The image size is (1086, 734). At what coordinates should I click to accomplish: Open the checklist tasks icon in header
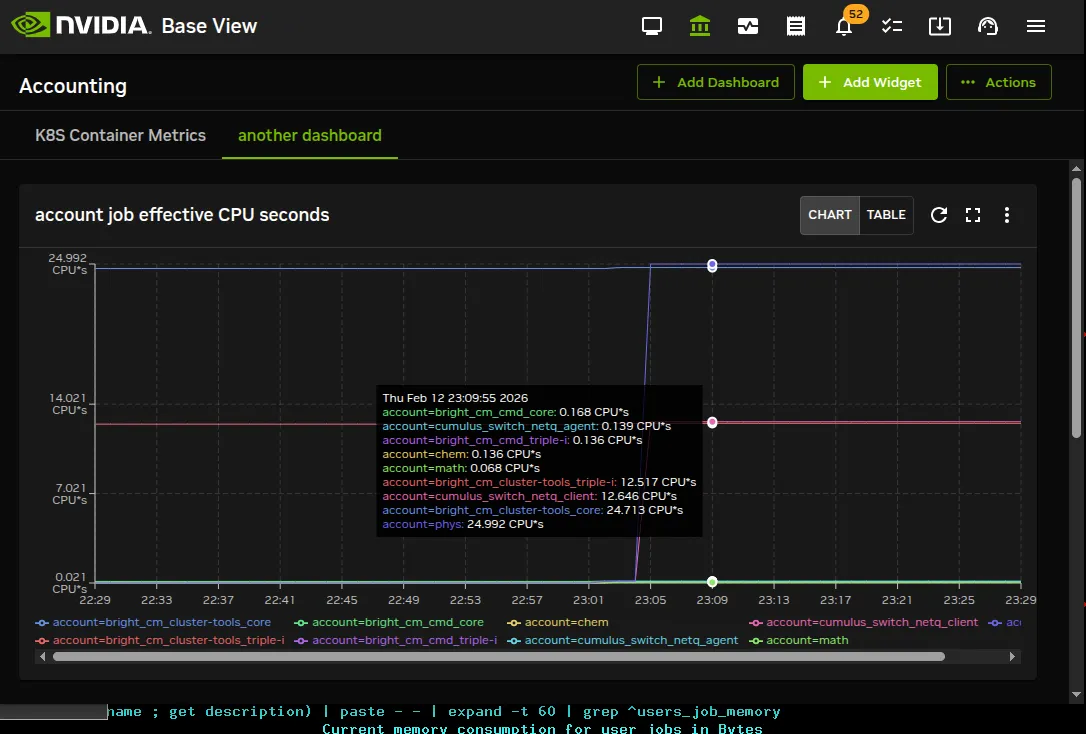pyautogui.click(x=891, y=26)
